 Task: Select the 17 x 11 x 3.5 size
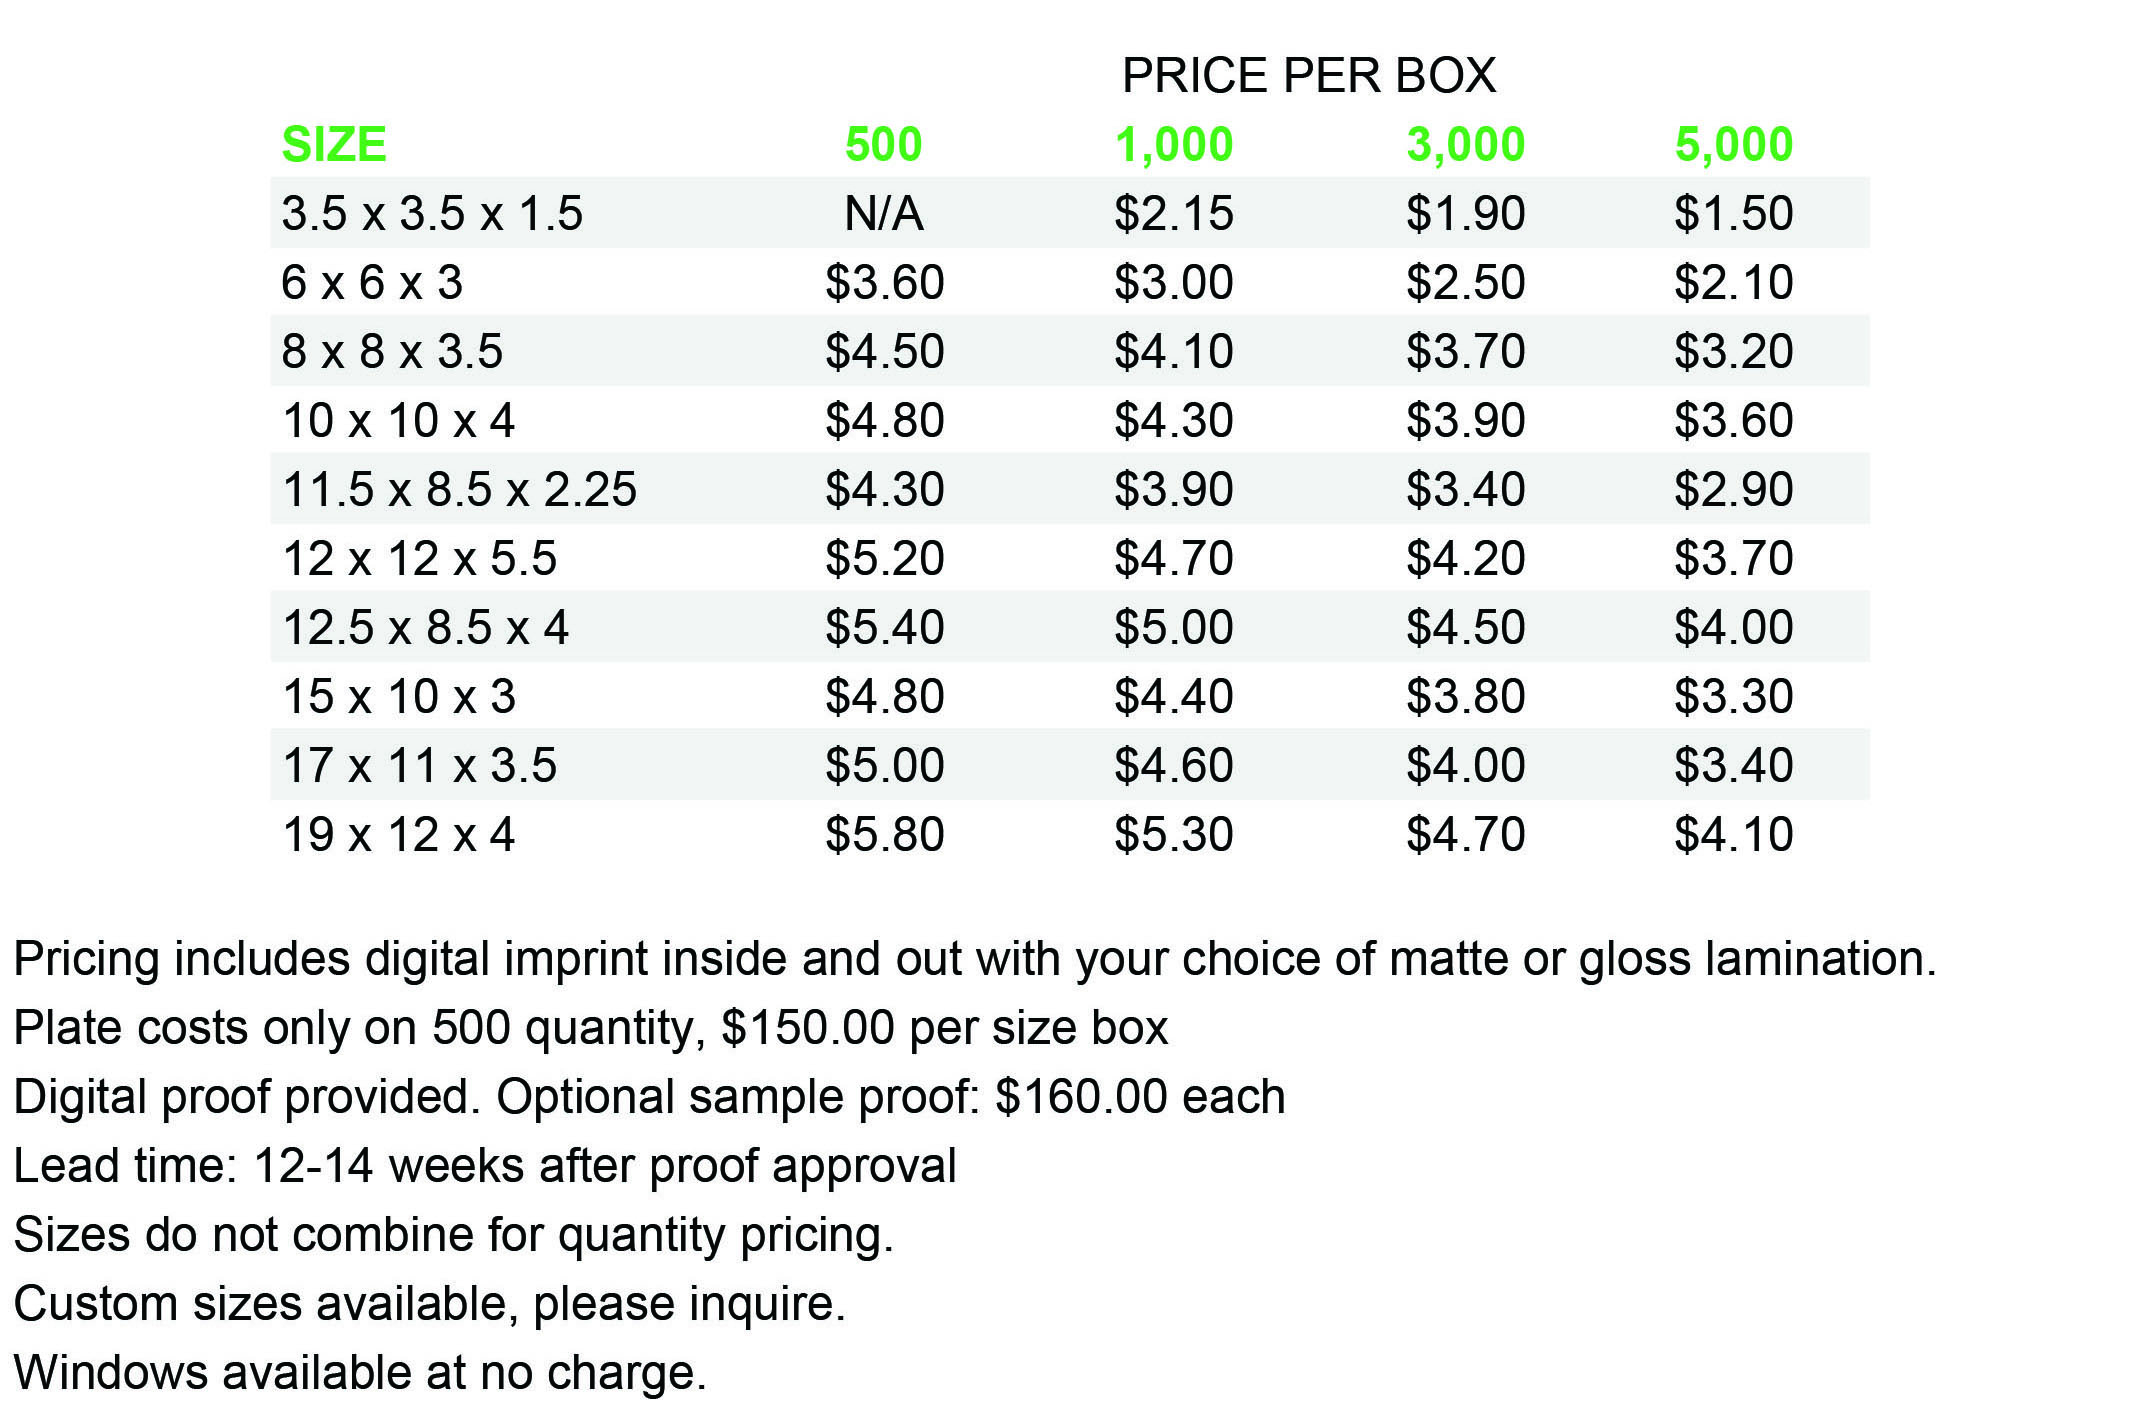[x=419, y=765]
